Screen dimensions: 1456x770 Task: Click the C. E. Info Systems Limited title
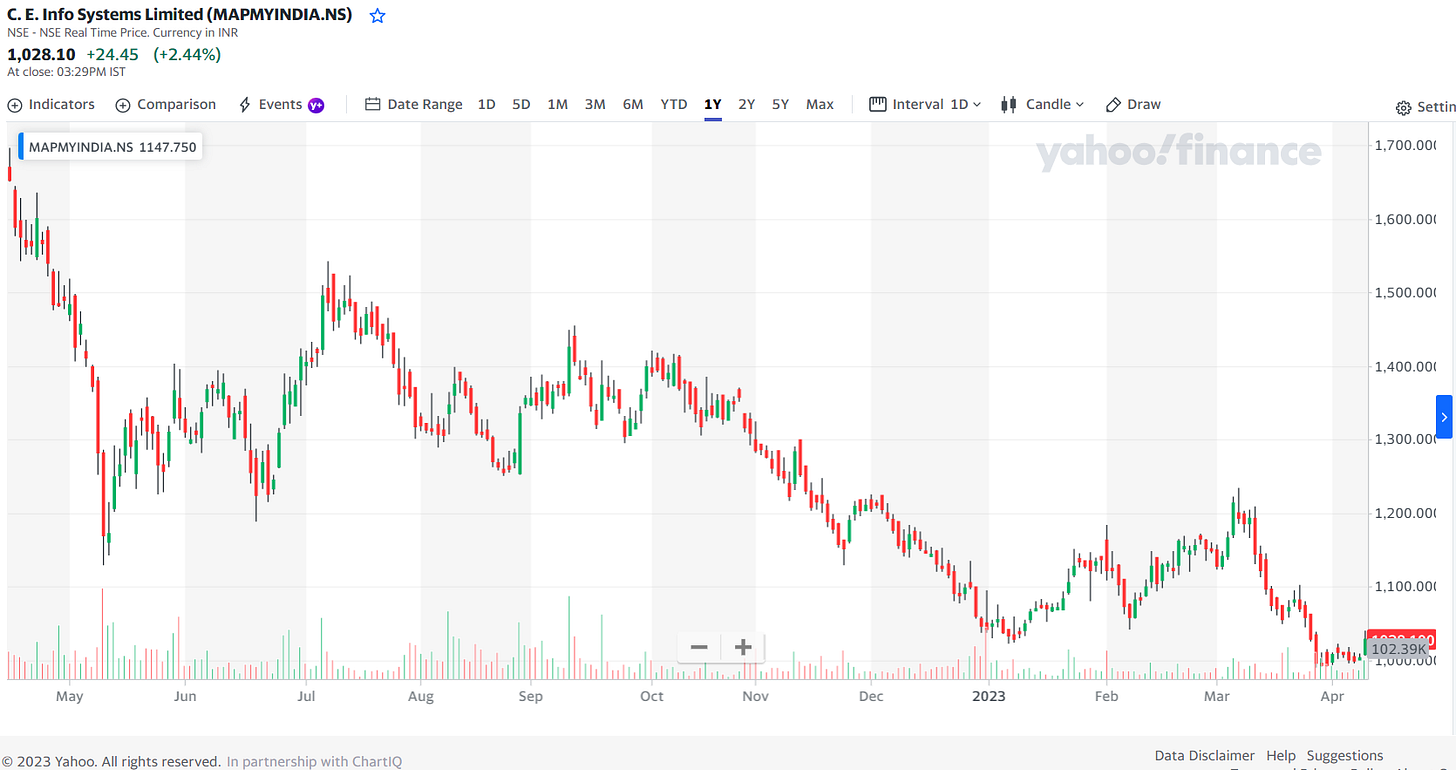pos(180,15)
